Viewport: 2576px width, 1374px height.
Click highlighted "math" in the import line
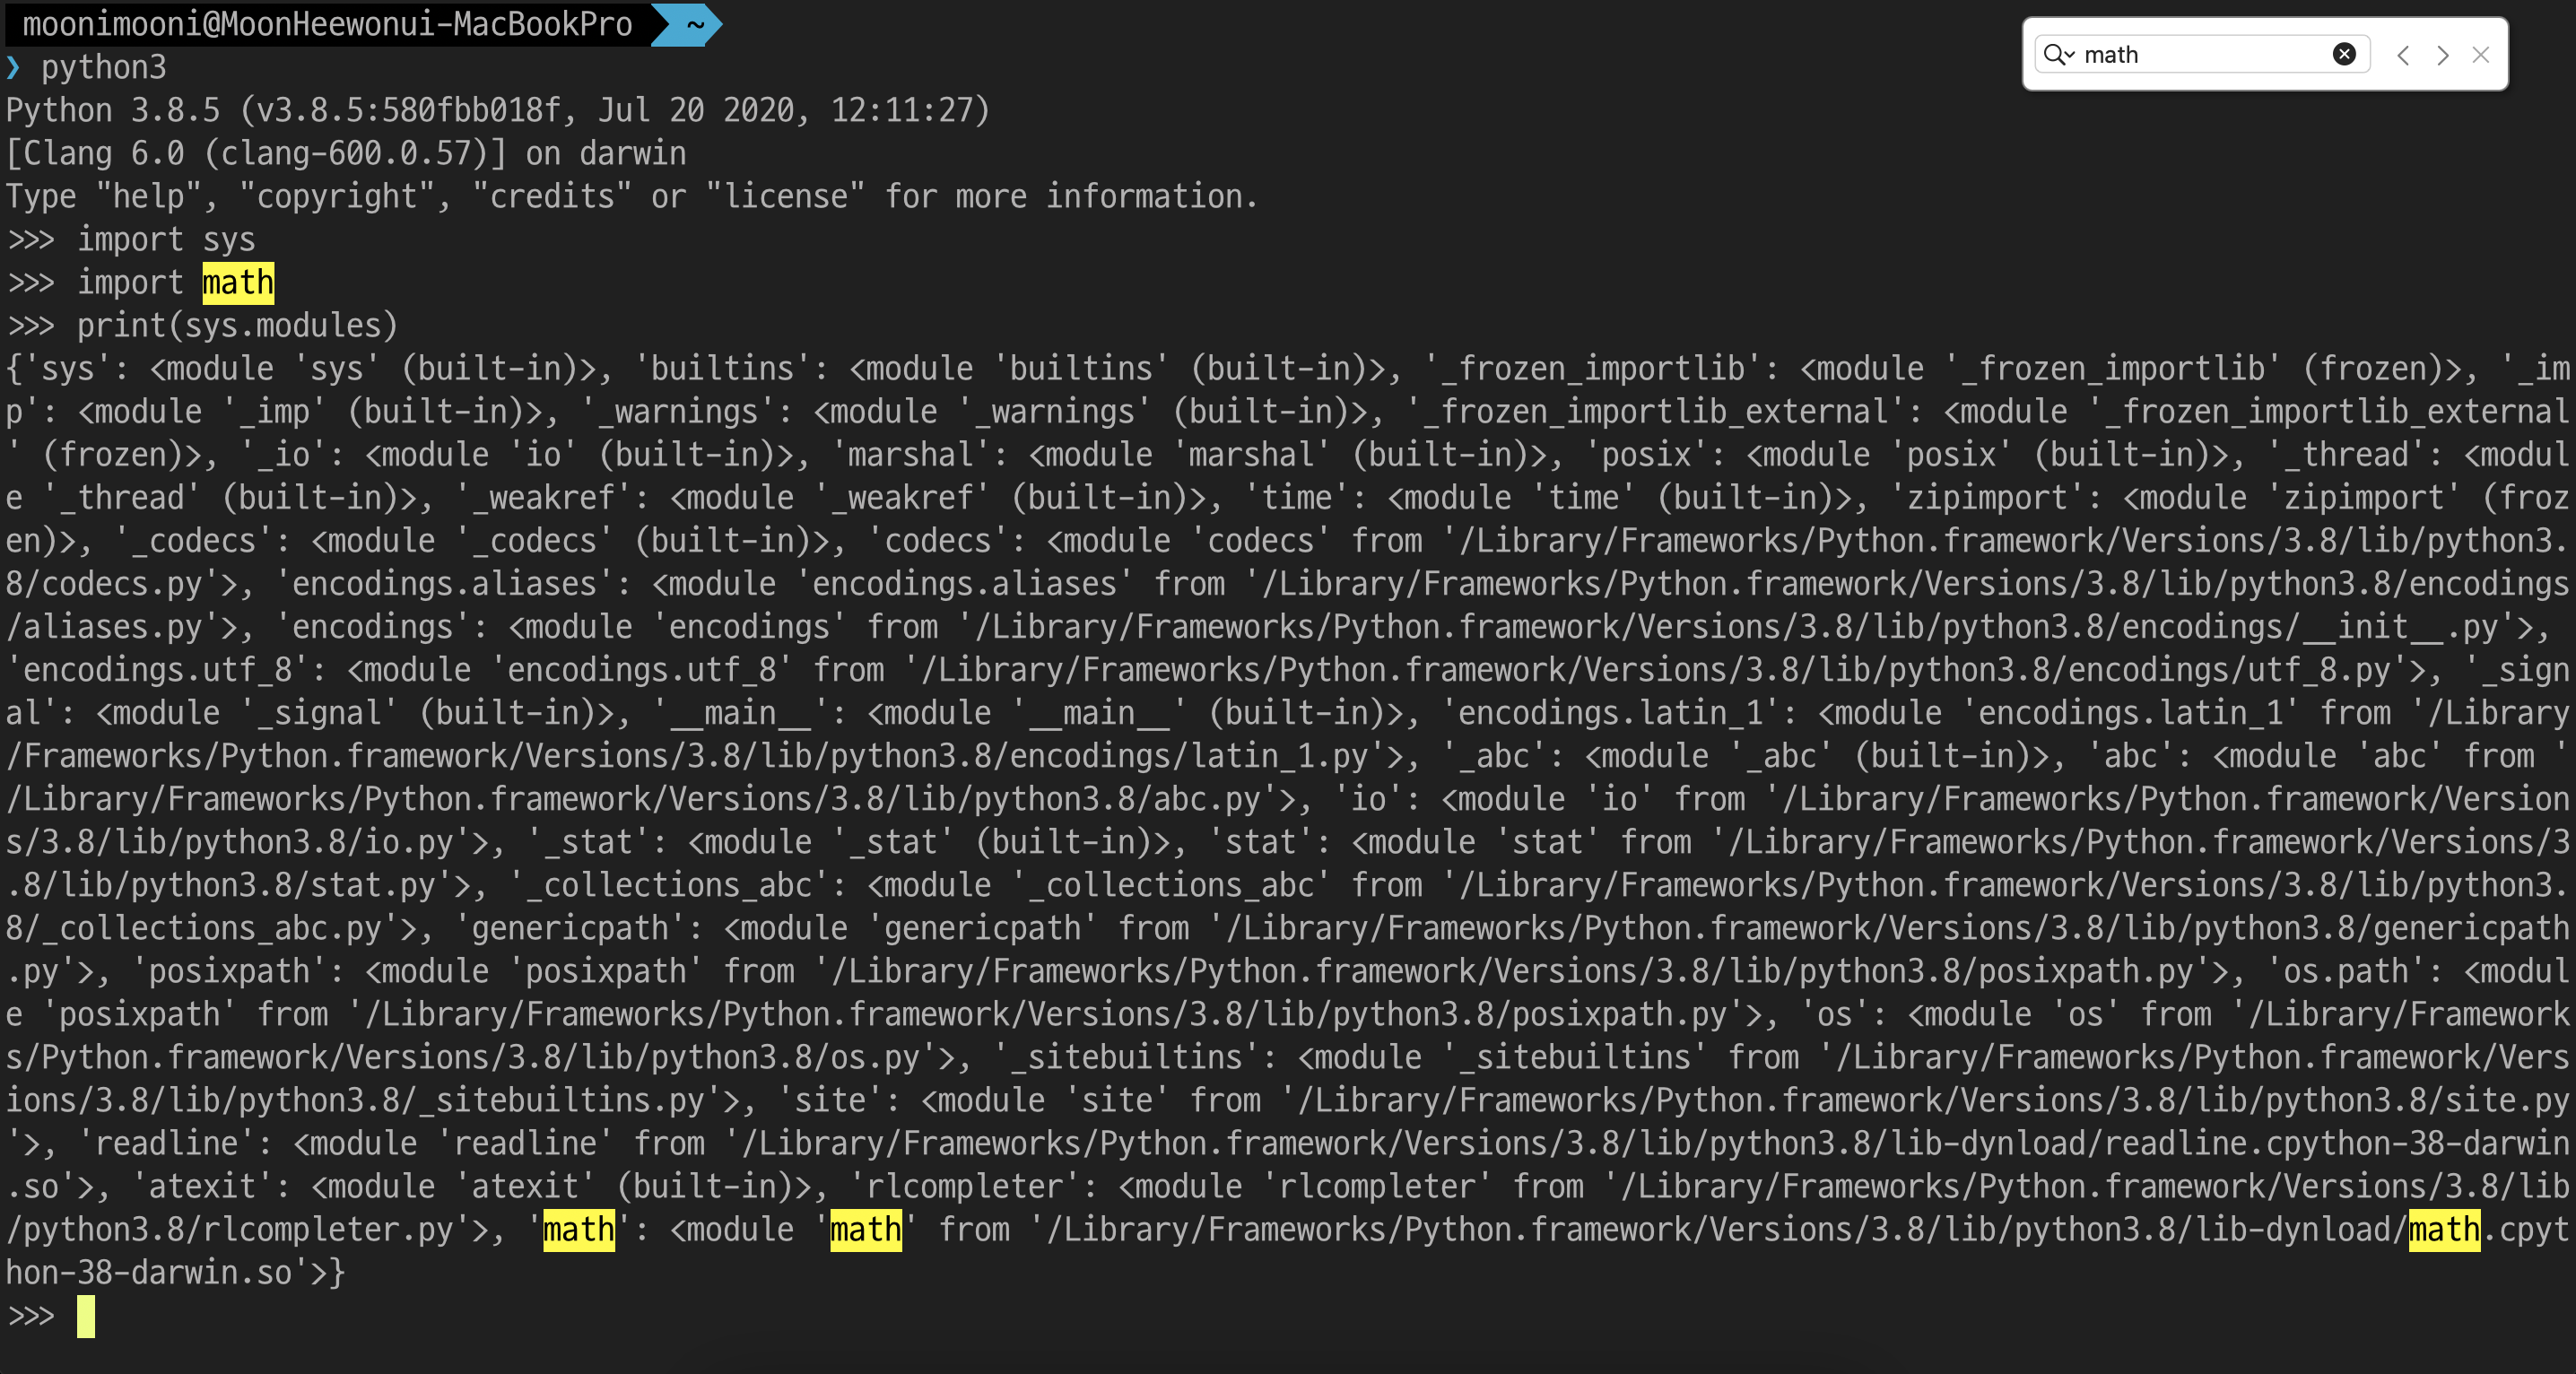[238, 283]
